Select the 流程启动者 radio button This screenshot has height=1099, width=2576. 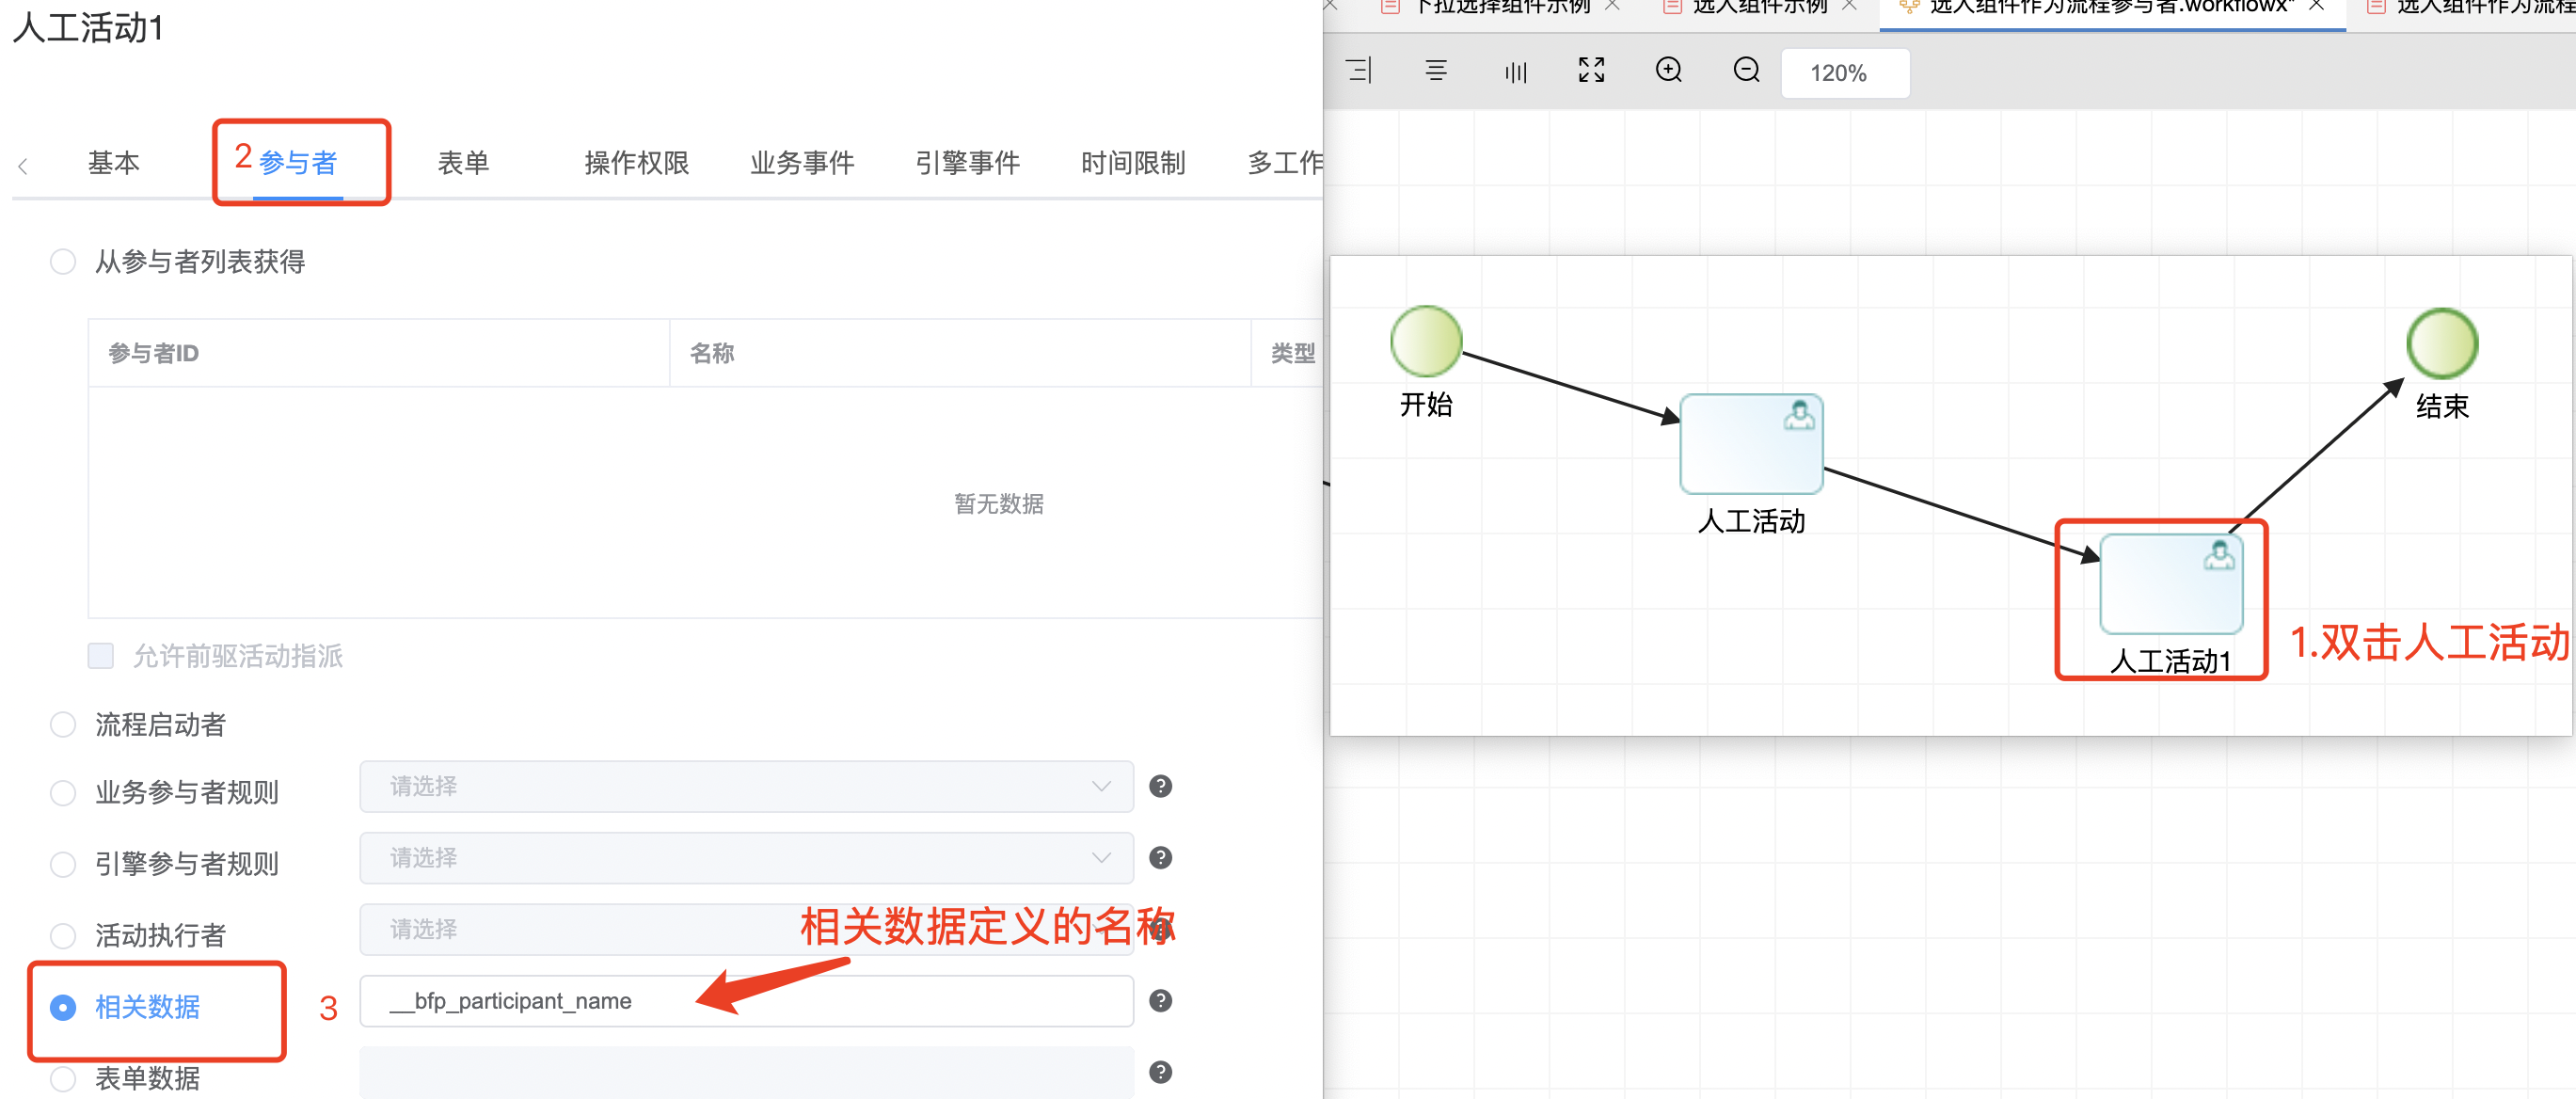click(x=63, y=725)
